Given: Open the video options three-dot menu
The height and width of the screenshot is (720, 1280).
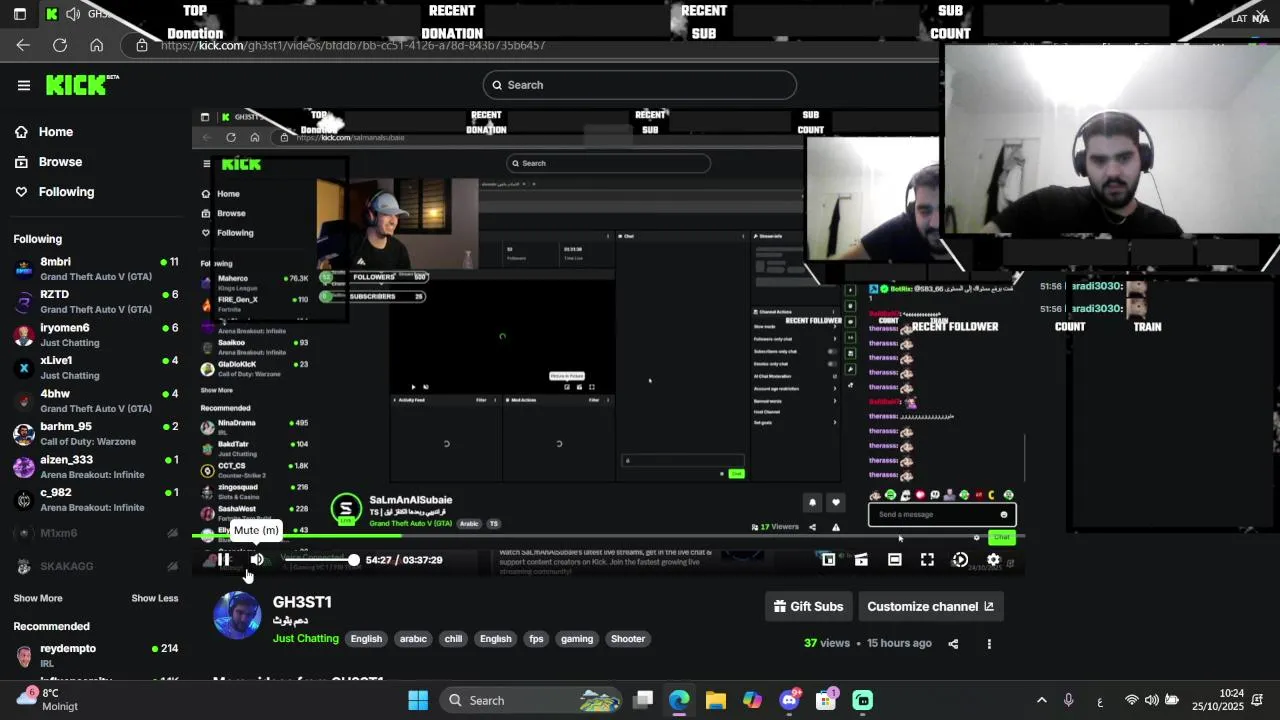Looking at the screenshot, I should (989, 644).
